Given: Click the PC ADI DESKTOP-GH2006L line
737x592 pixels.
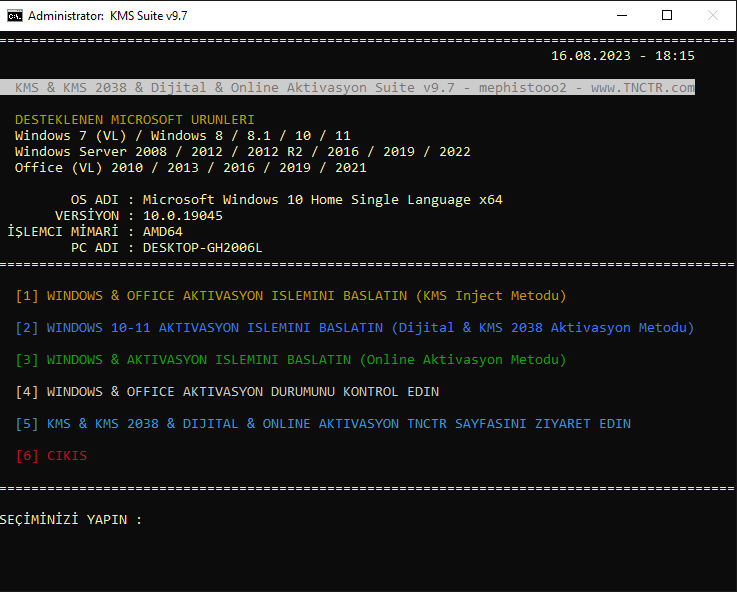Looking at the screenshot, I should coord(167,248).
